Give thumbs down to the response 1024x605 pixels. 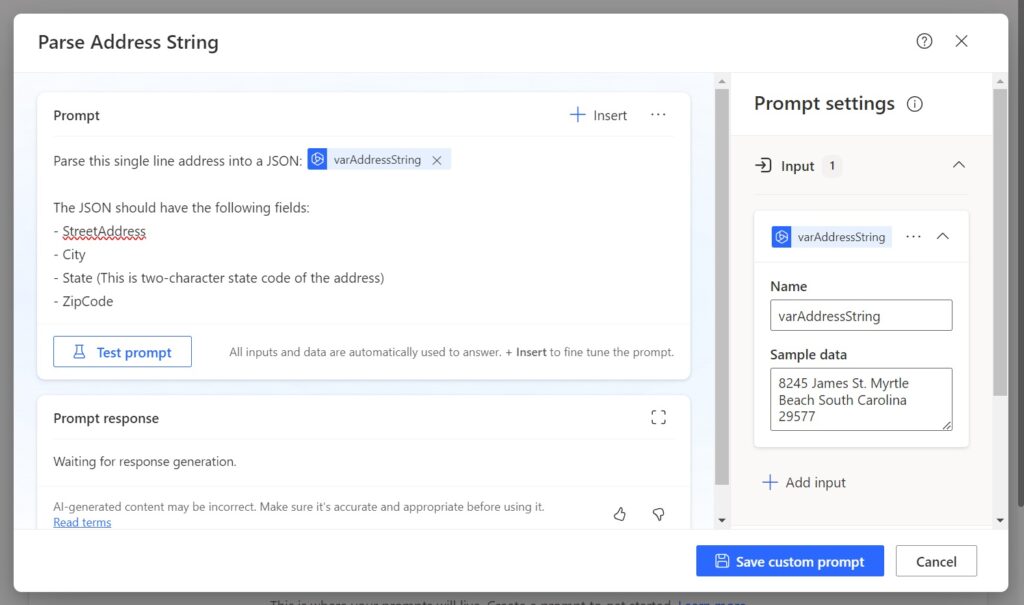(x=658, y=514)
